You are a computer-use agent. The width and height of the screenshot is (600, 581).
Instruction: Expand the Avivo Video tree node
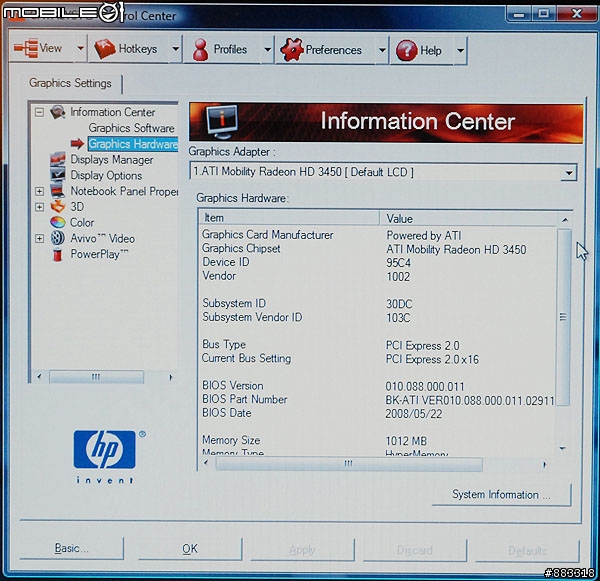[39, 238]
